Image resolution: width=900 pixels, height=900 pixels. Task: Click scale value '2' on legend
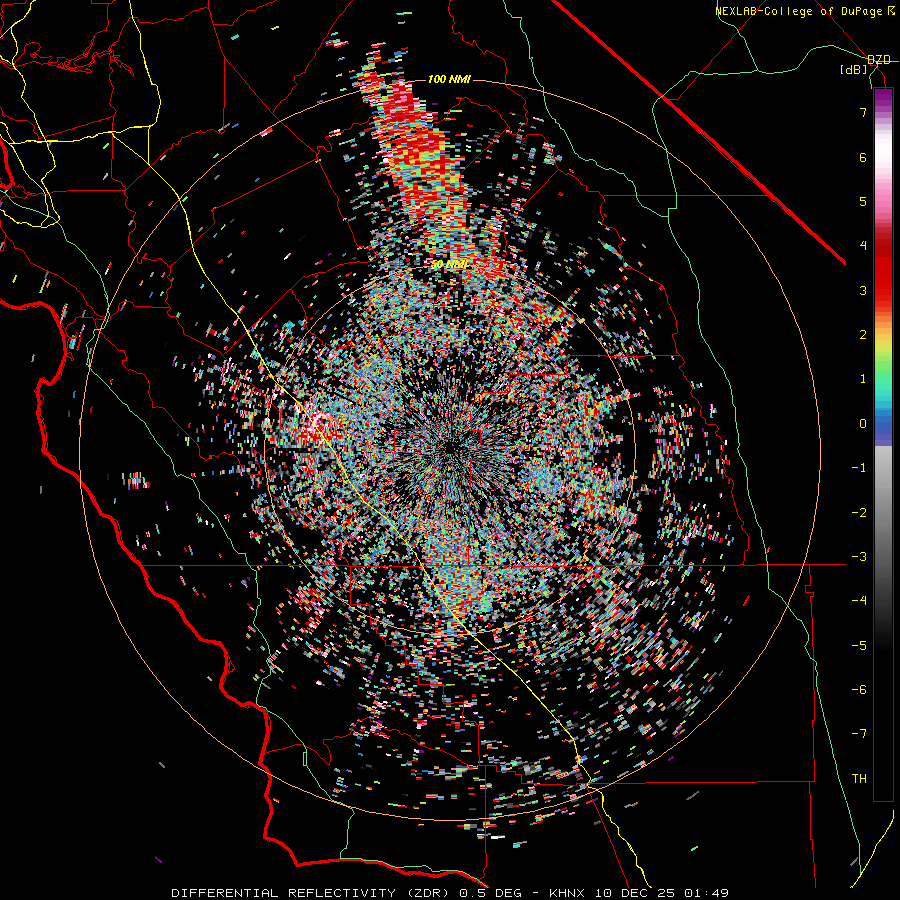(863, 335)
